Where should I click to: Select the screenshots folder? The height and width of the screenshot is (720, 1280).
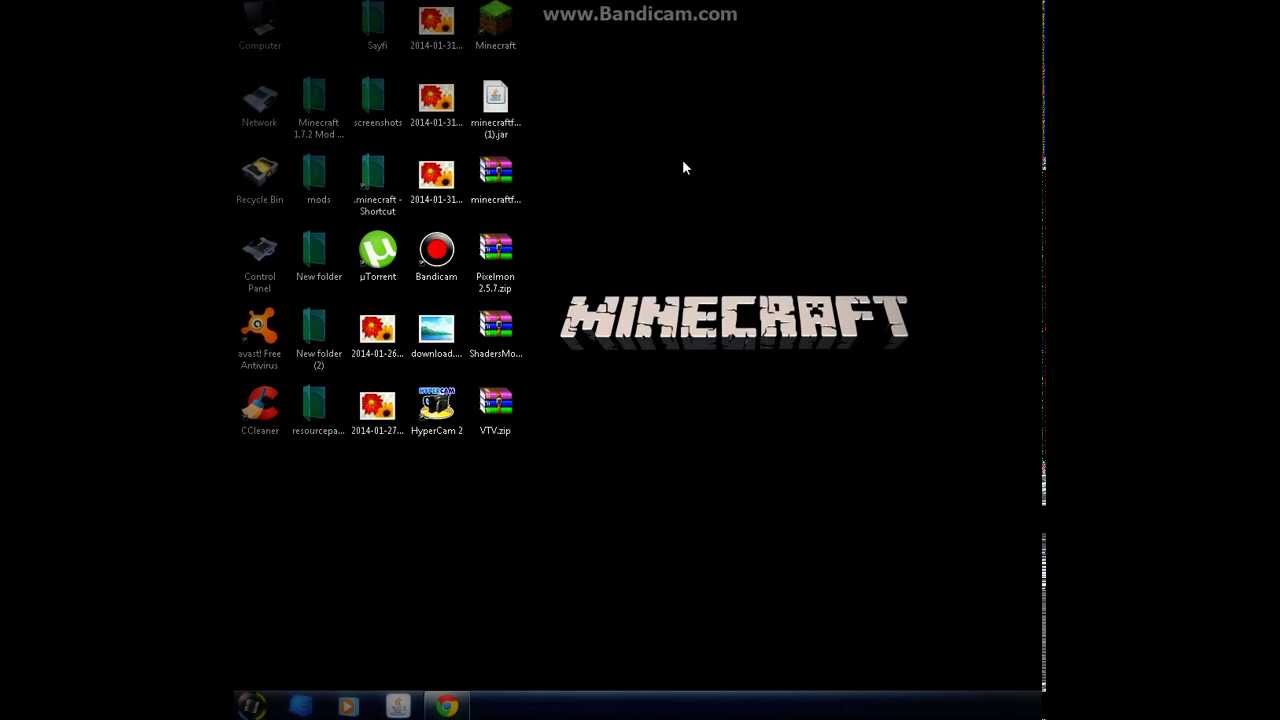(377, 103)
